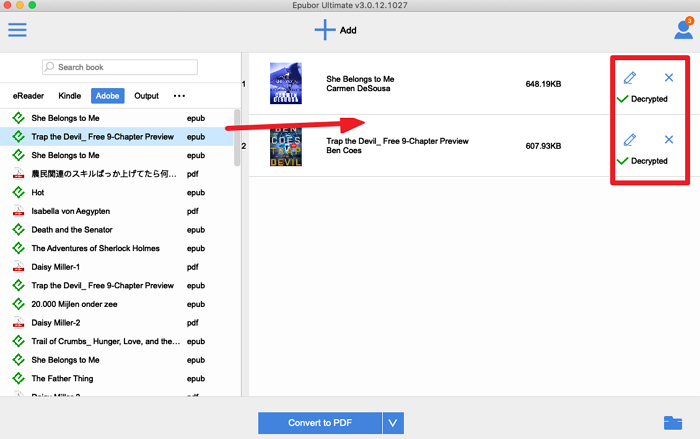This screenshot has width=700, height=439.
Task: Click epub icon beside Hot
Action: (18, 192)
